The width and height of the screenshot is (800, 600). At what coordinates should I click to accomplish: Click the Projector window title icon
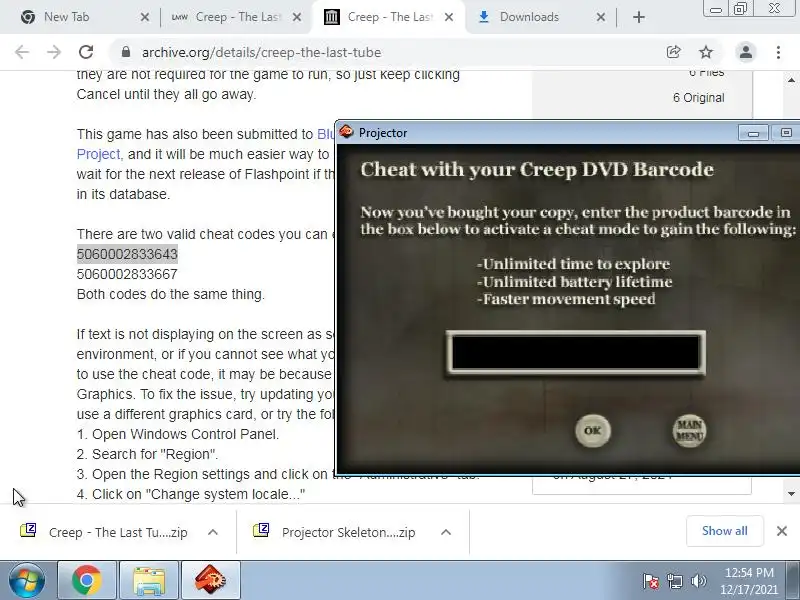(347, 132)
